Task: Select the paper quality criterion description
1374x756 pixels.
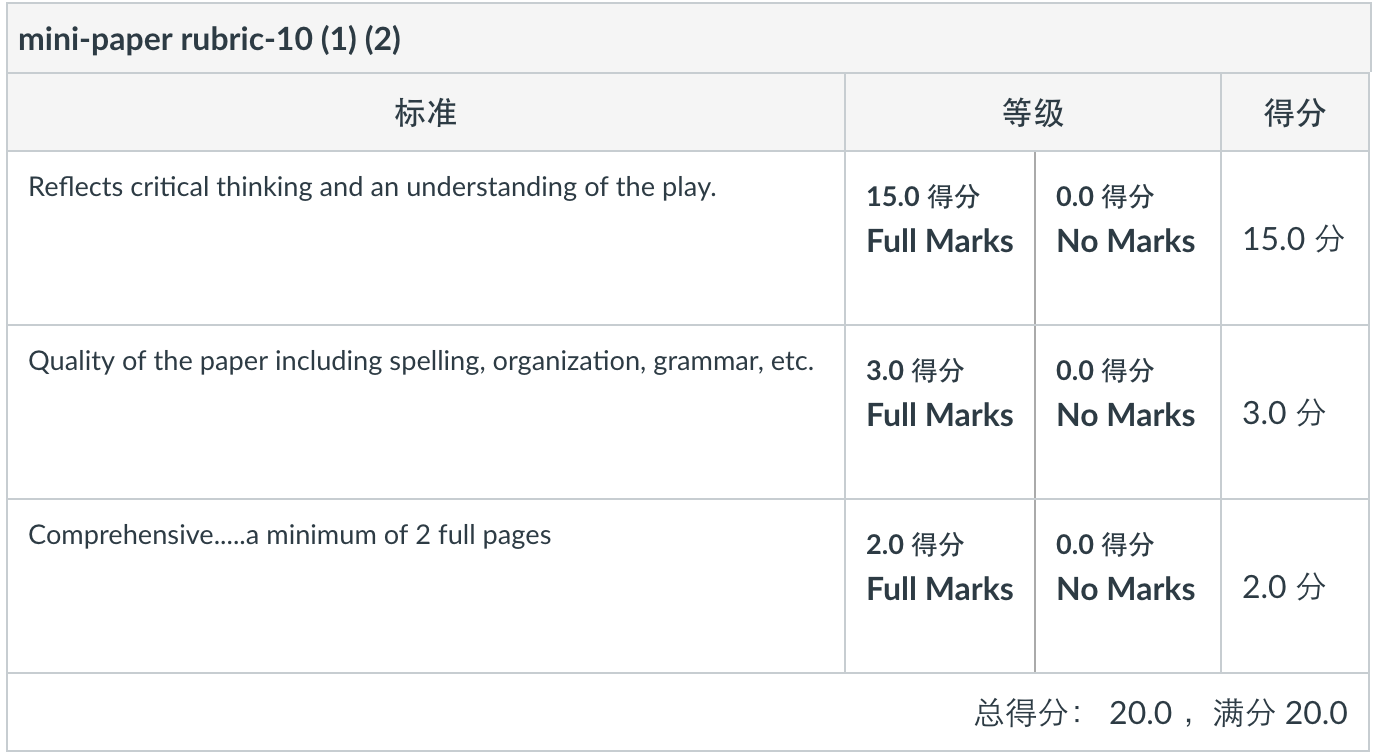Action: click(421, 361)
